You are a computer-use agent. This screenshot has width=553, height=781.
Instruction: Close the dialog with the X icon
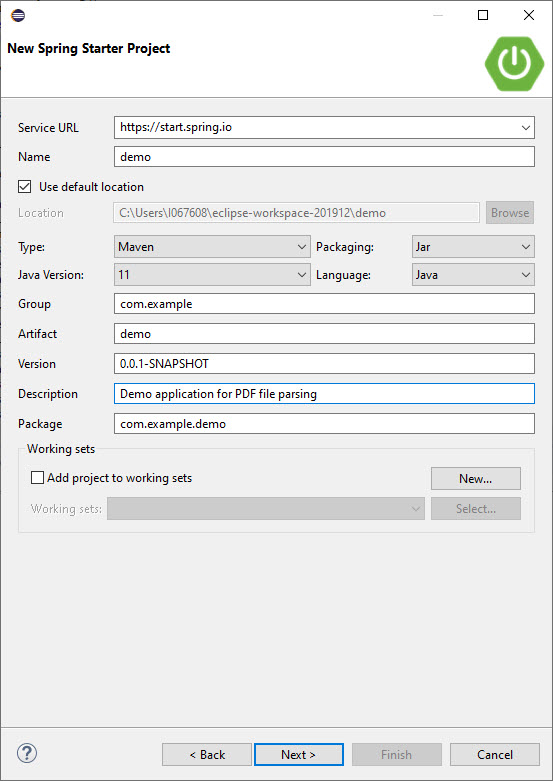pyautogui.click(x=529, y=15)
